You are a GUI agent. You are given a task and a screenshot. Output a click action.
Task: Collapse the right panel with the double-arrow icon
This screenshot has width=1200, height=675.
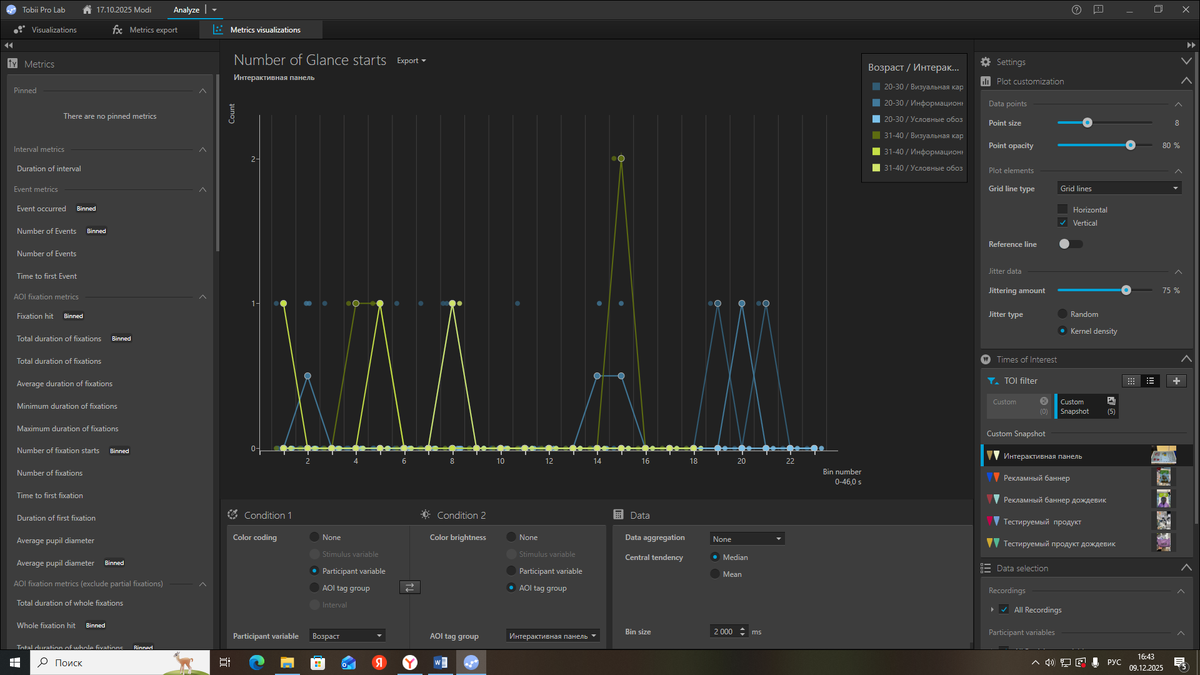[x=1190, y=46]
